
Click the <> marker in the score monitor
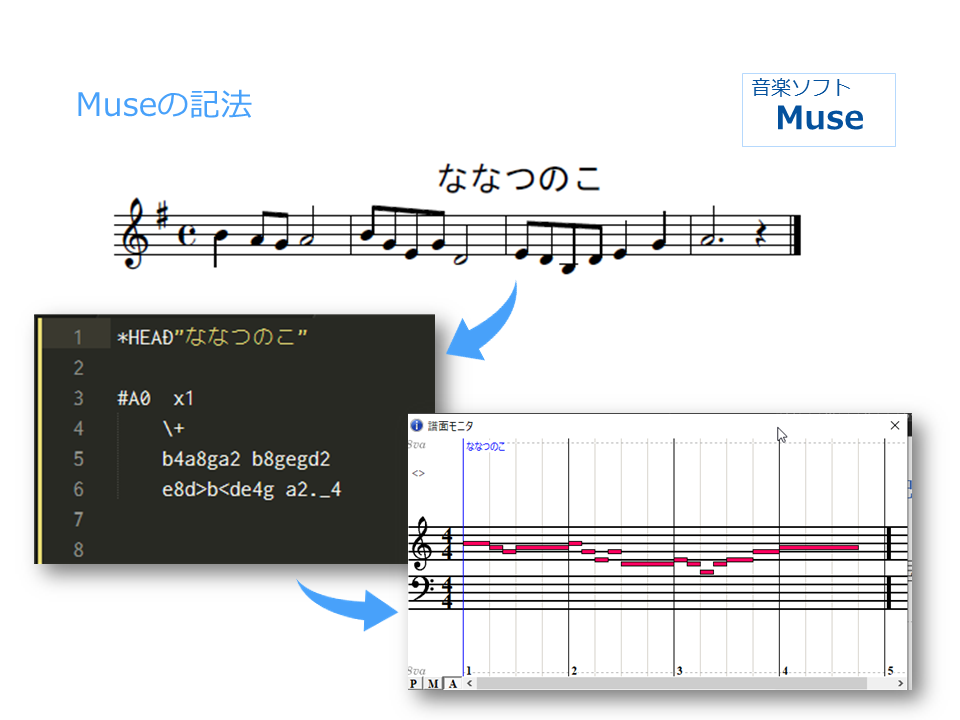(x=418, y=473)
